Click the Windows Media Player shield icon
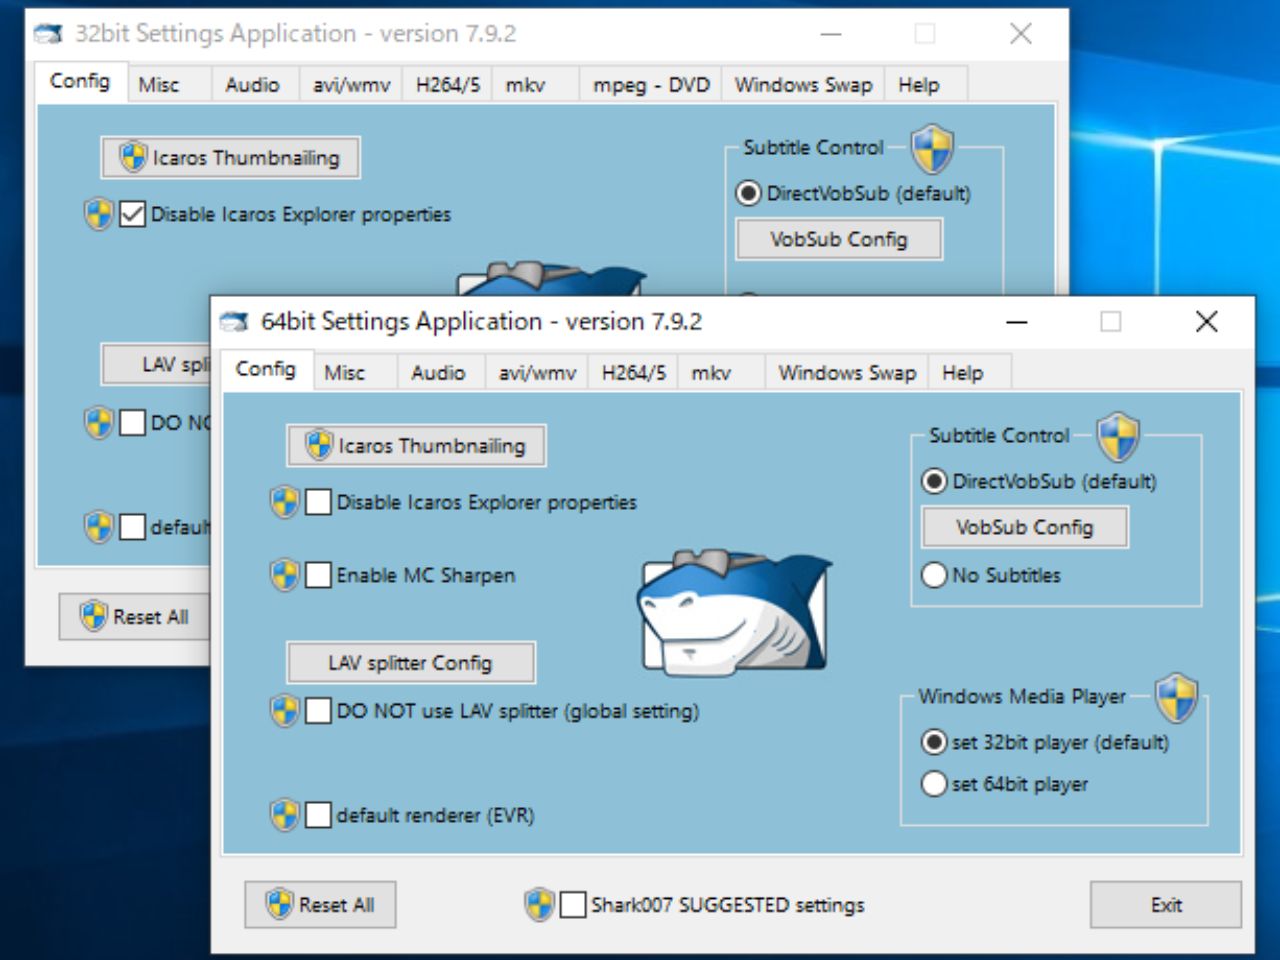Image resolution: width=1280 pixels, height=960 pixels. point(1177,698)
